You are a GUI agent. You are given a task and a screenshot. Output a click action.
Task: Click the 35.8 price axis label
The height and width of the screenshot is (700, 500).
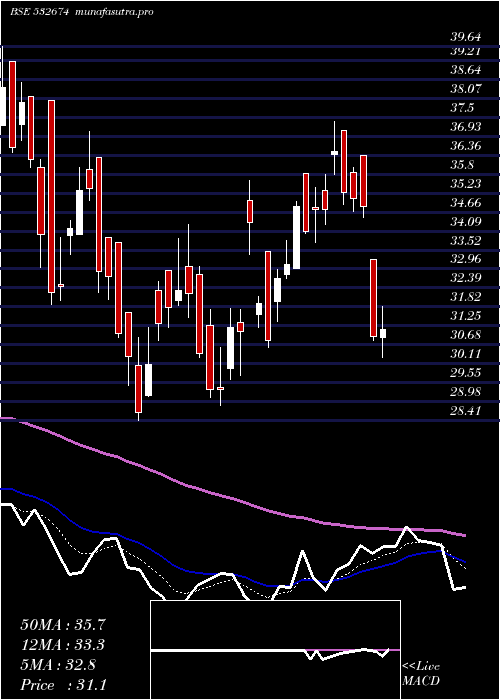pos(462,165)
